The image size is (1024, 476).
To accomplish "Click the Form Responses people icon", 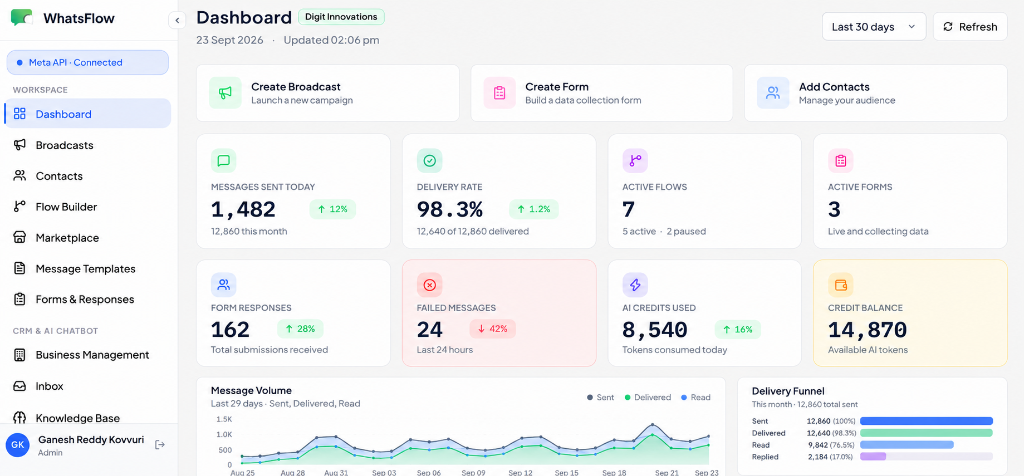I will coord(223,285).
